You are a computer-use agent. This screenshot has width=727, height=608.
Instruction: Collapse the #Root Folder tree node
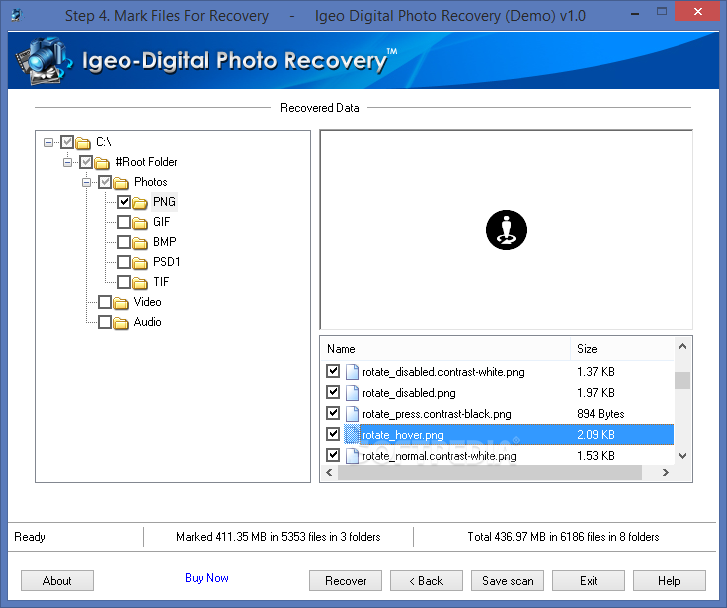(x=67, y=162)
